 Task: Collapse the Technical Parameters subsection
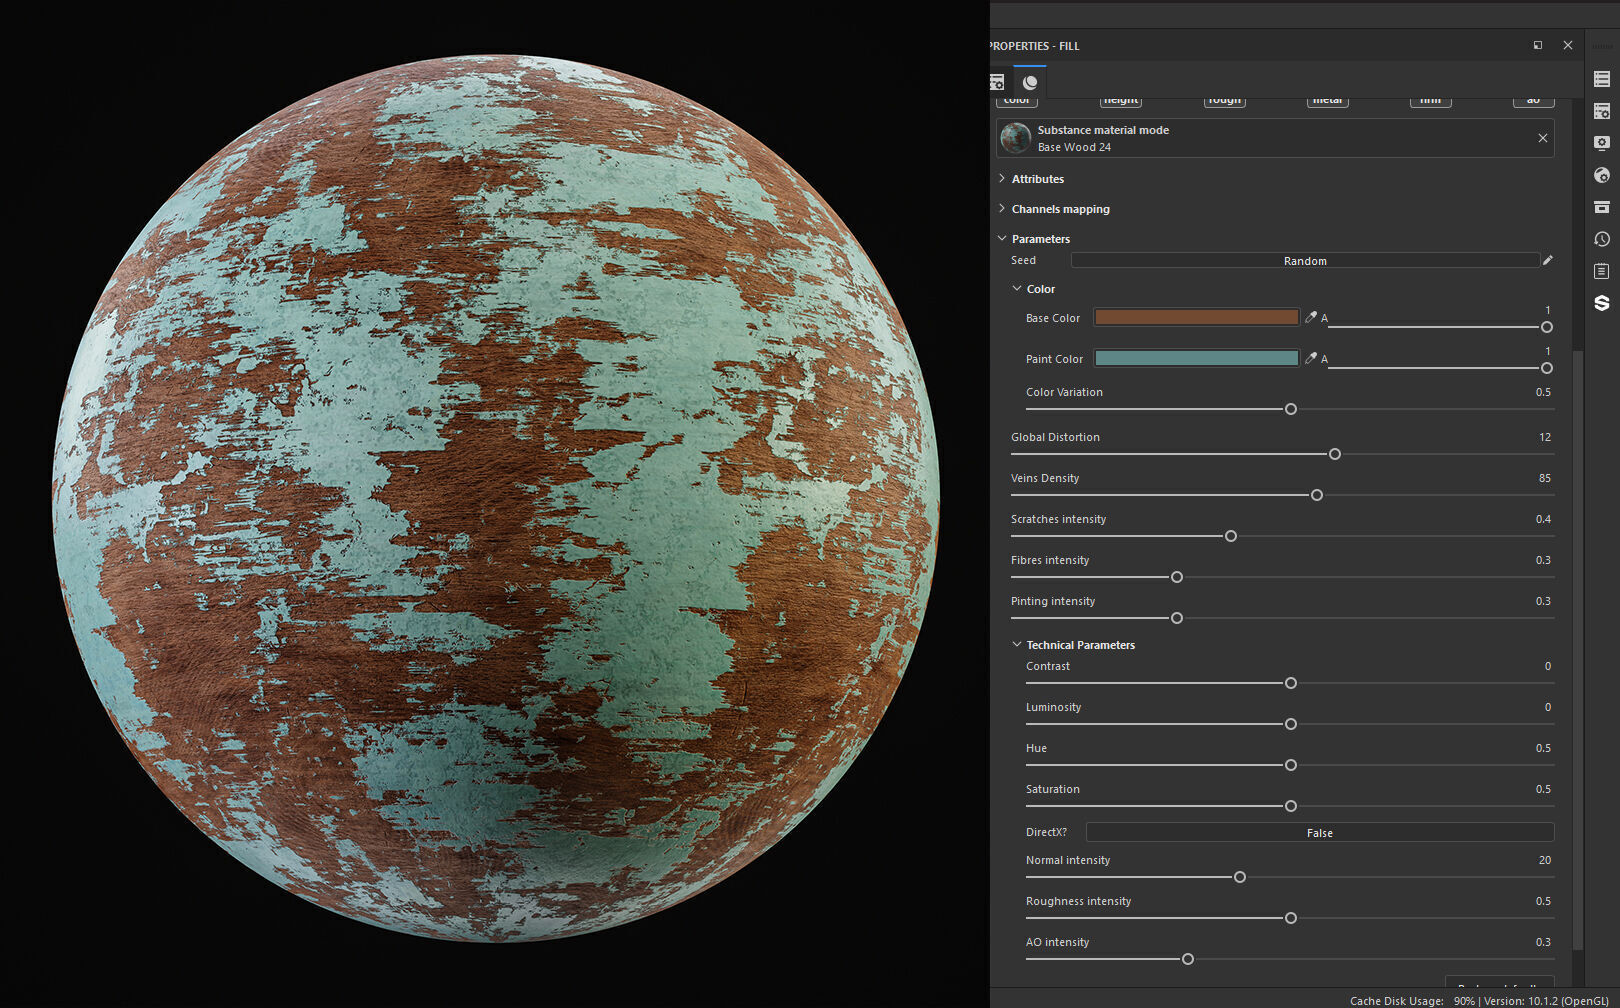click(x=1017, y=645)
